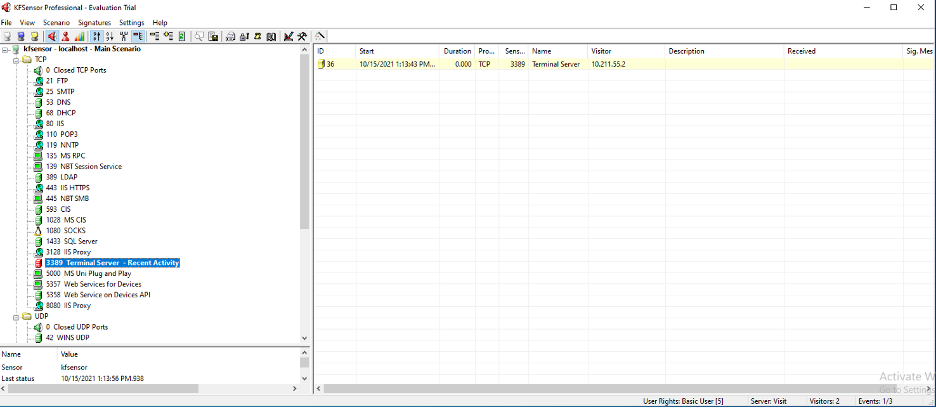Select 5357 Web Services for Devices
Viewport: 936px width, 408px height.
[x=94, y=284]
